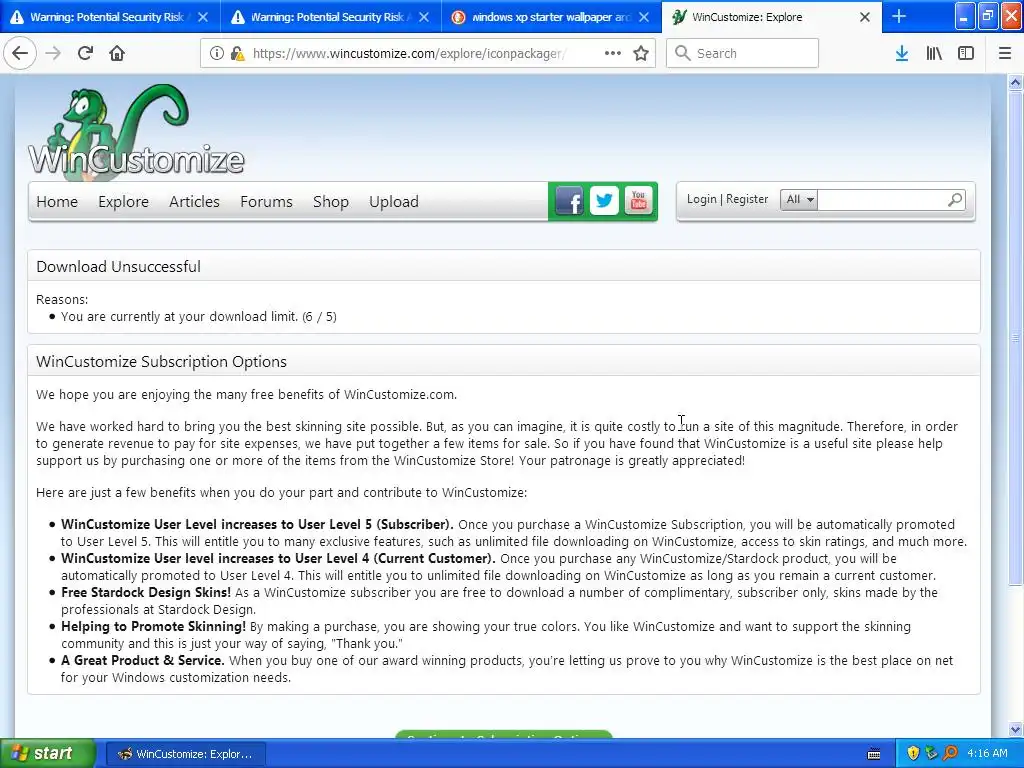Open a new browser tab
This screenshot has width=1024, height=768.
pos(899,16)
